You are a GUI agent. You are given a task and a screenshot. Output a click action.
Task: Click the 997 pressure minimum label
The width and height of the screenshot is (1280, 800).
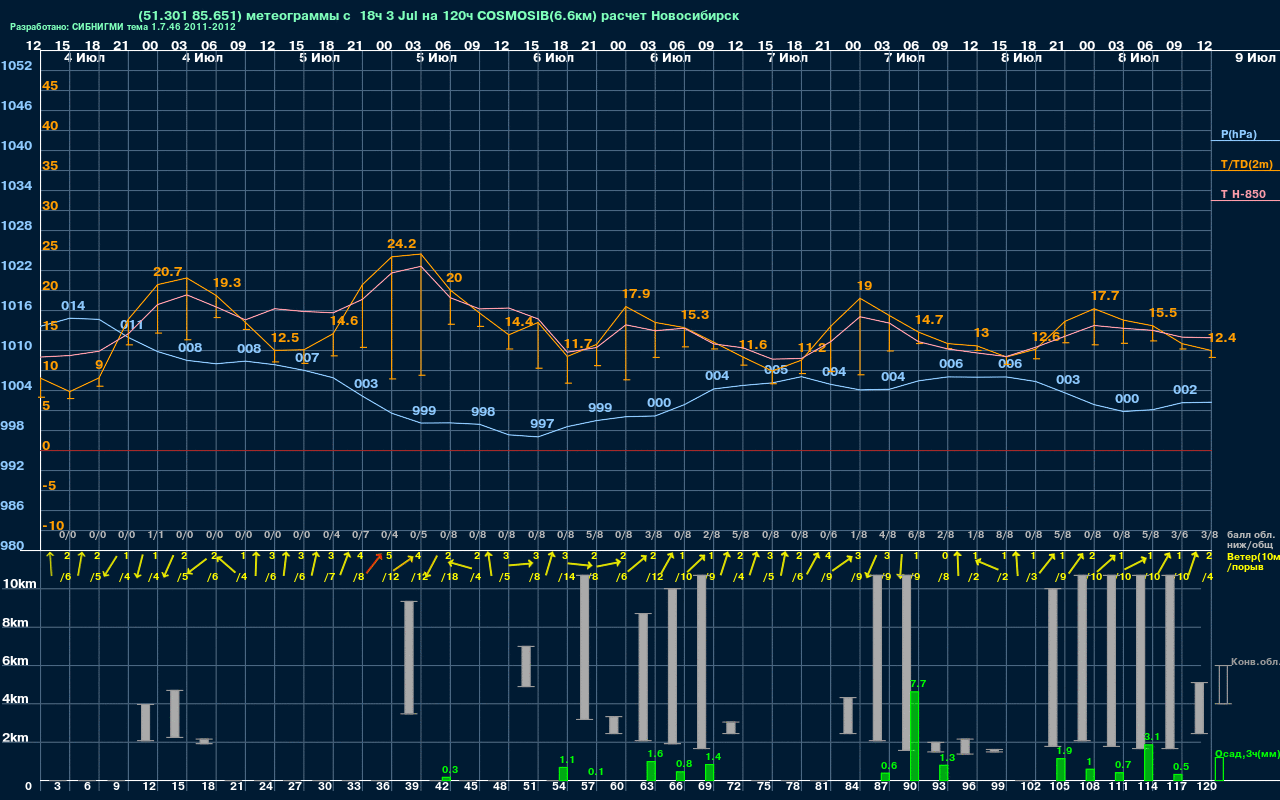coord(542,423)
